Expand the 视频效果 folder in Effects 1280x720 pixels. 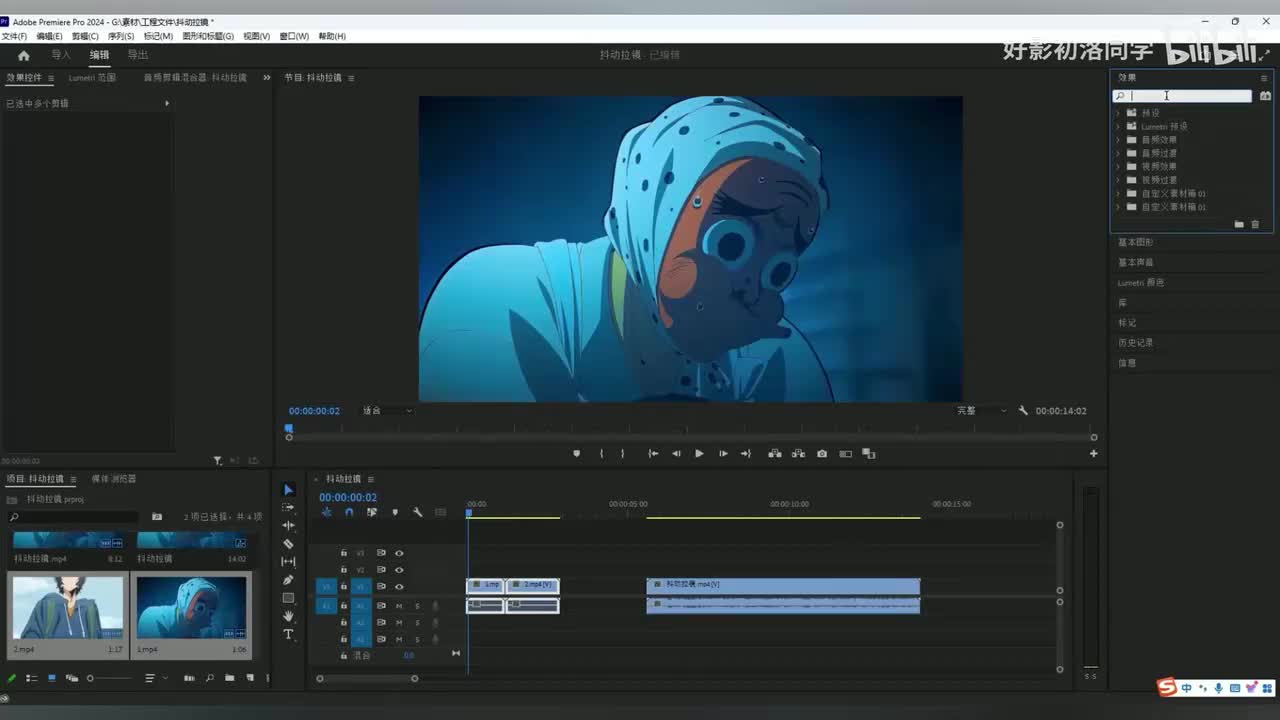coord(1118,167)
